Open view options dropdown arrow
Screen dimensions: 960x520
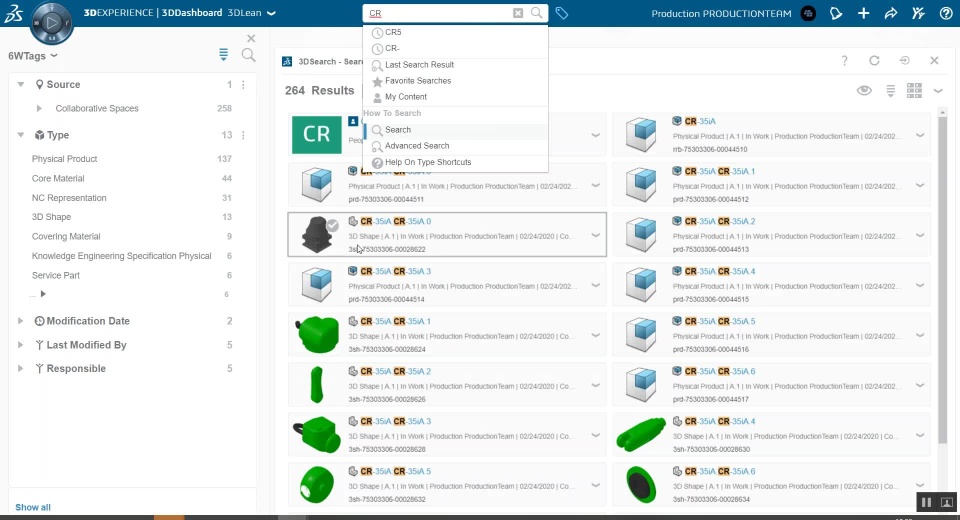pos(938,91)
